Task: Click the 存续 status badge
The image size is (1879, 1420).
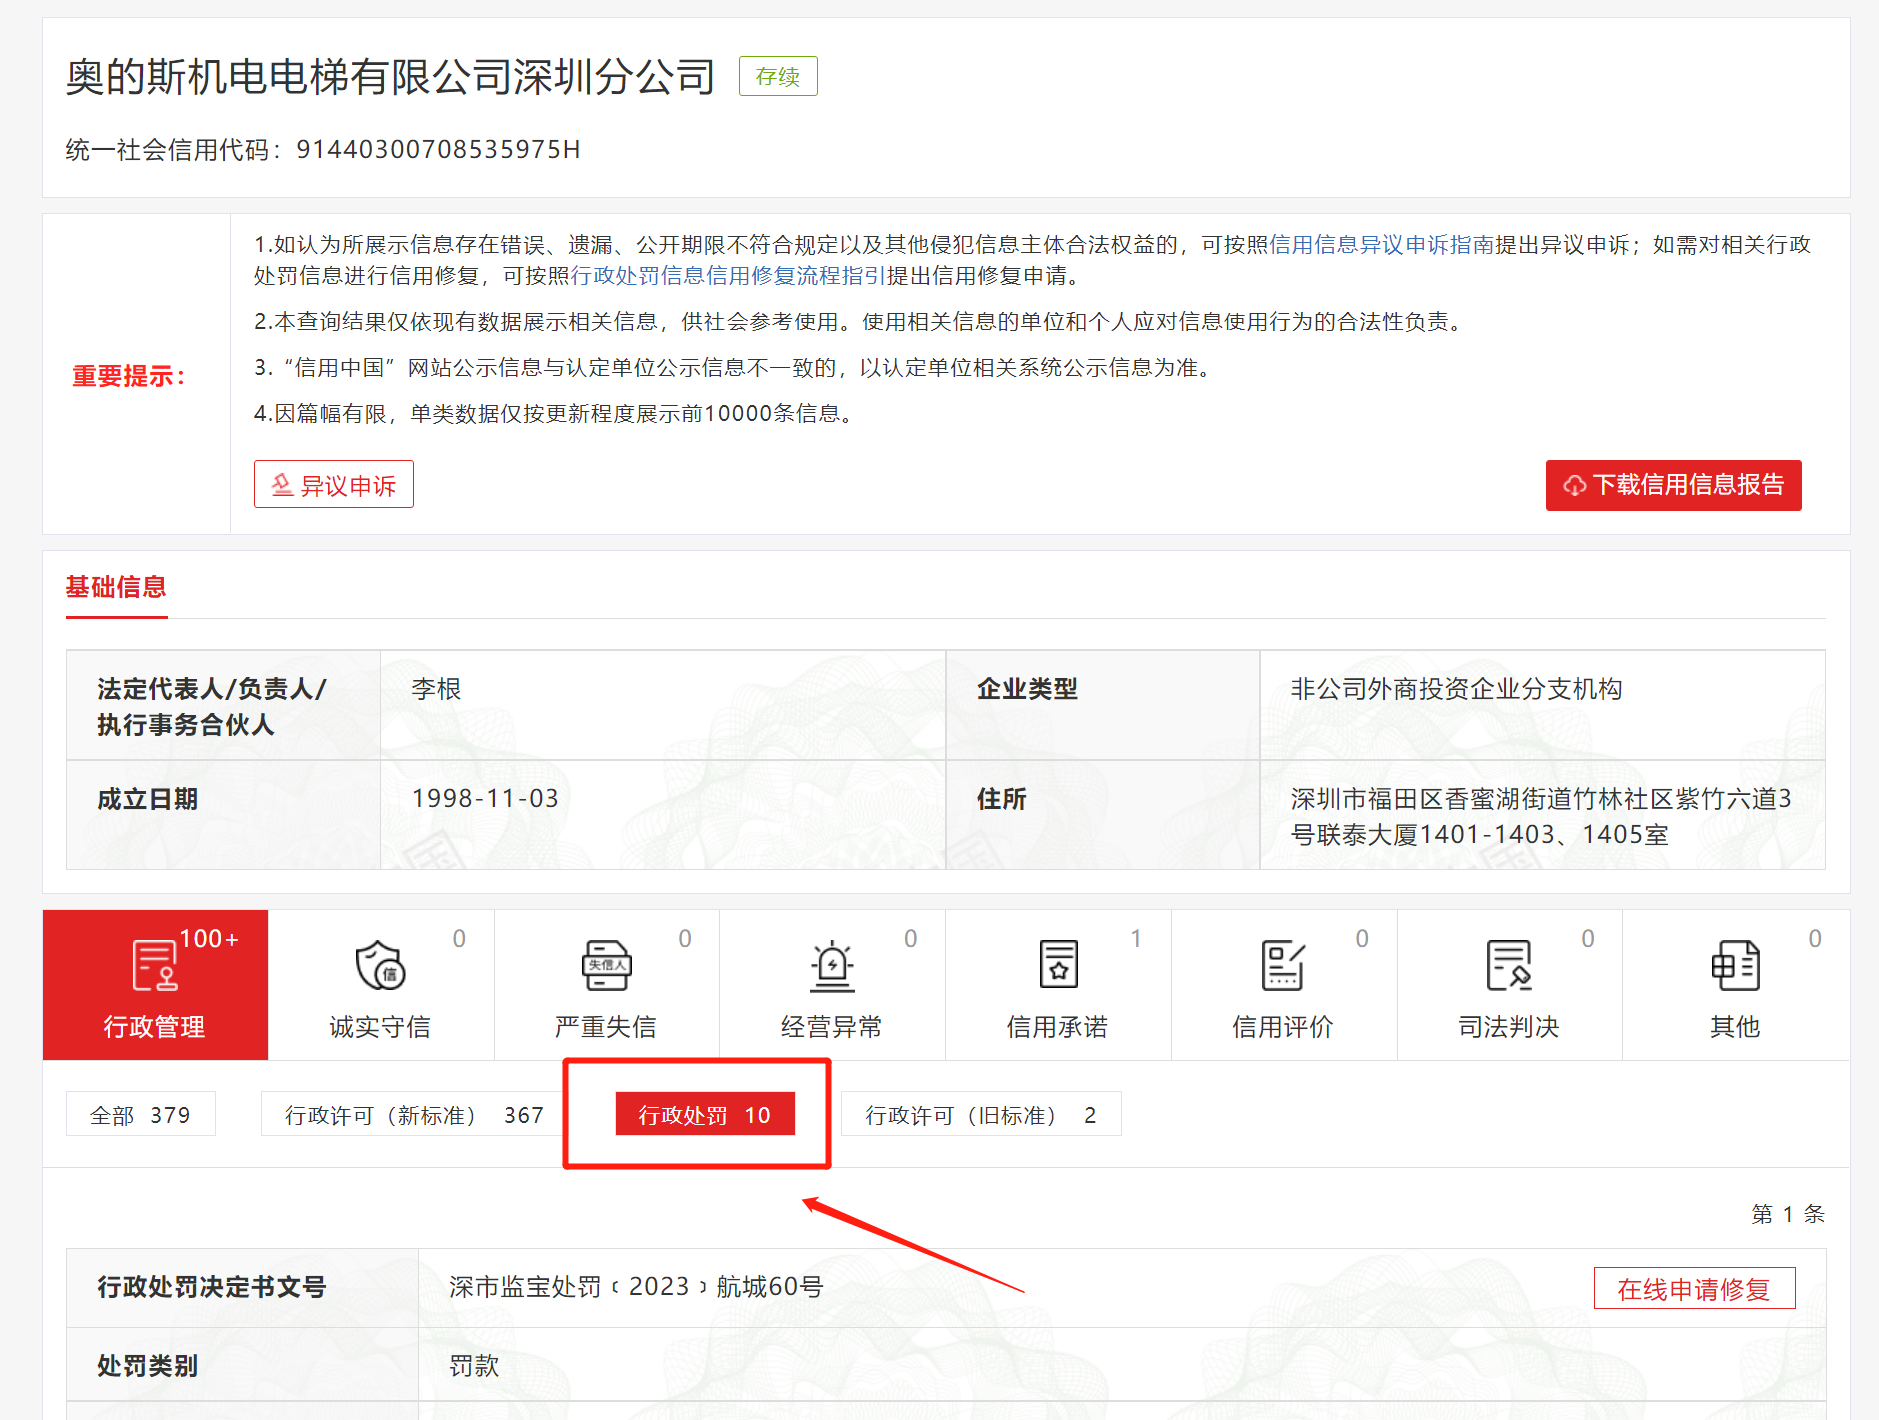Action: click(x=778, y=77)
